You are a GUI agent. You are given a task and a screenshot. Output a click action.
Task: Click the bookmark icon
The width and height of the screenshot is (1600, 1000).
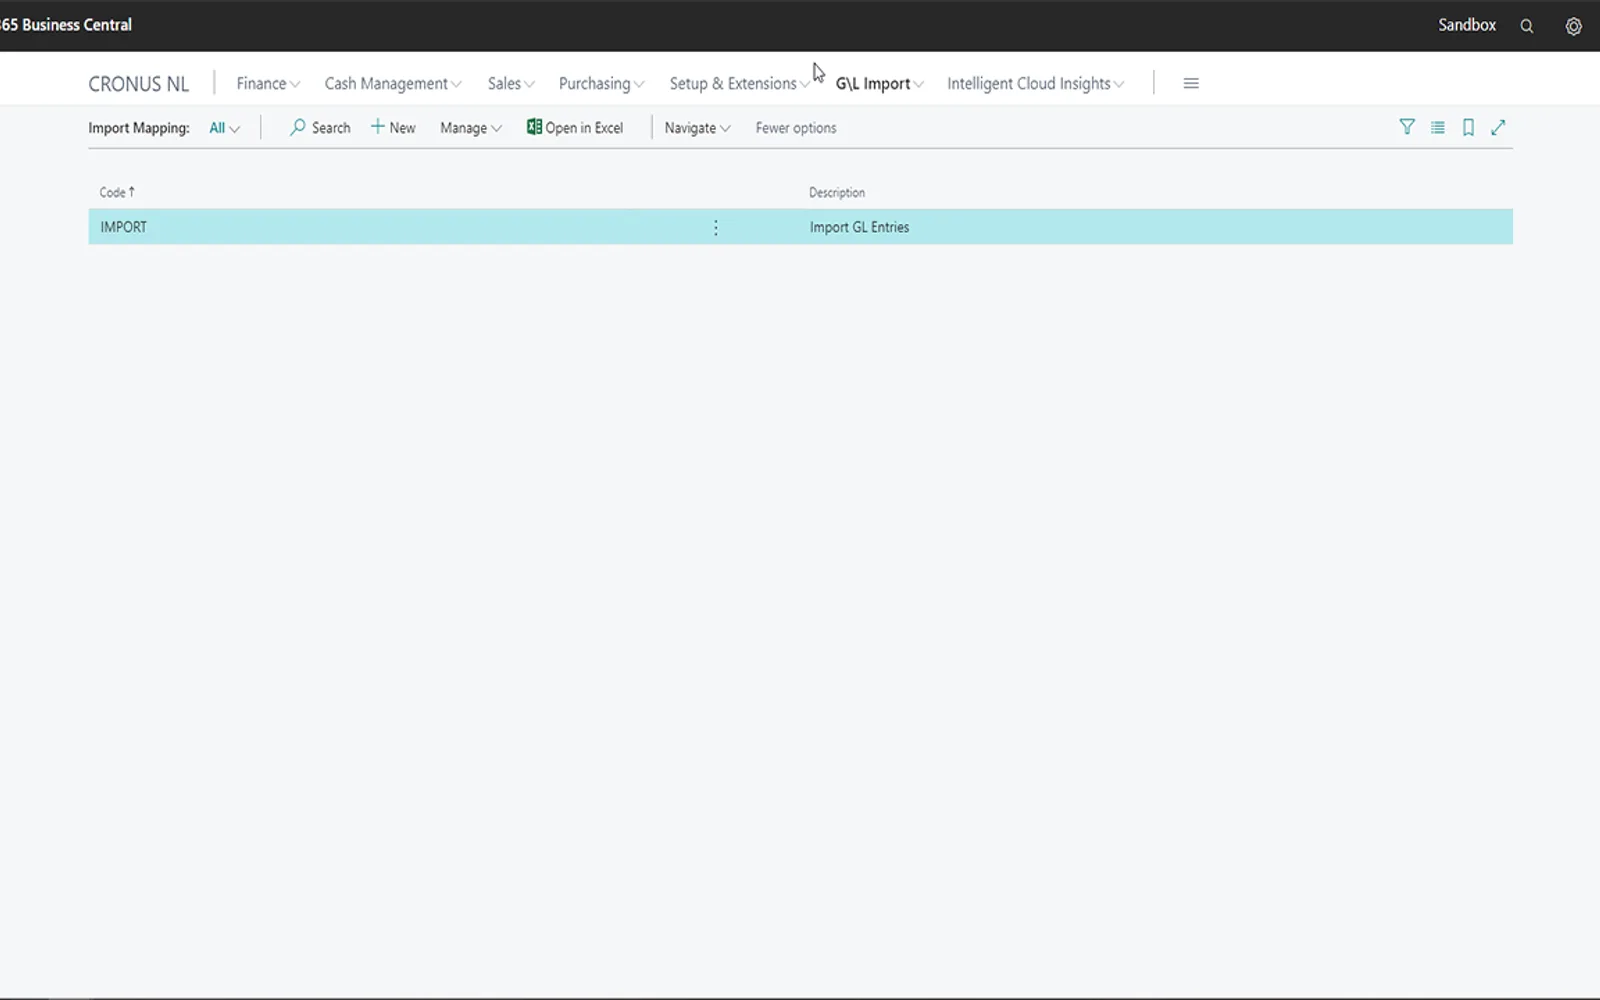(1468, 127)
